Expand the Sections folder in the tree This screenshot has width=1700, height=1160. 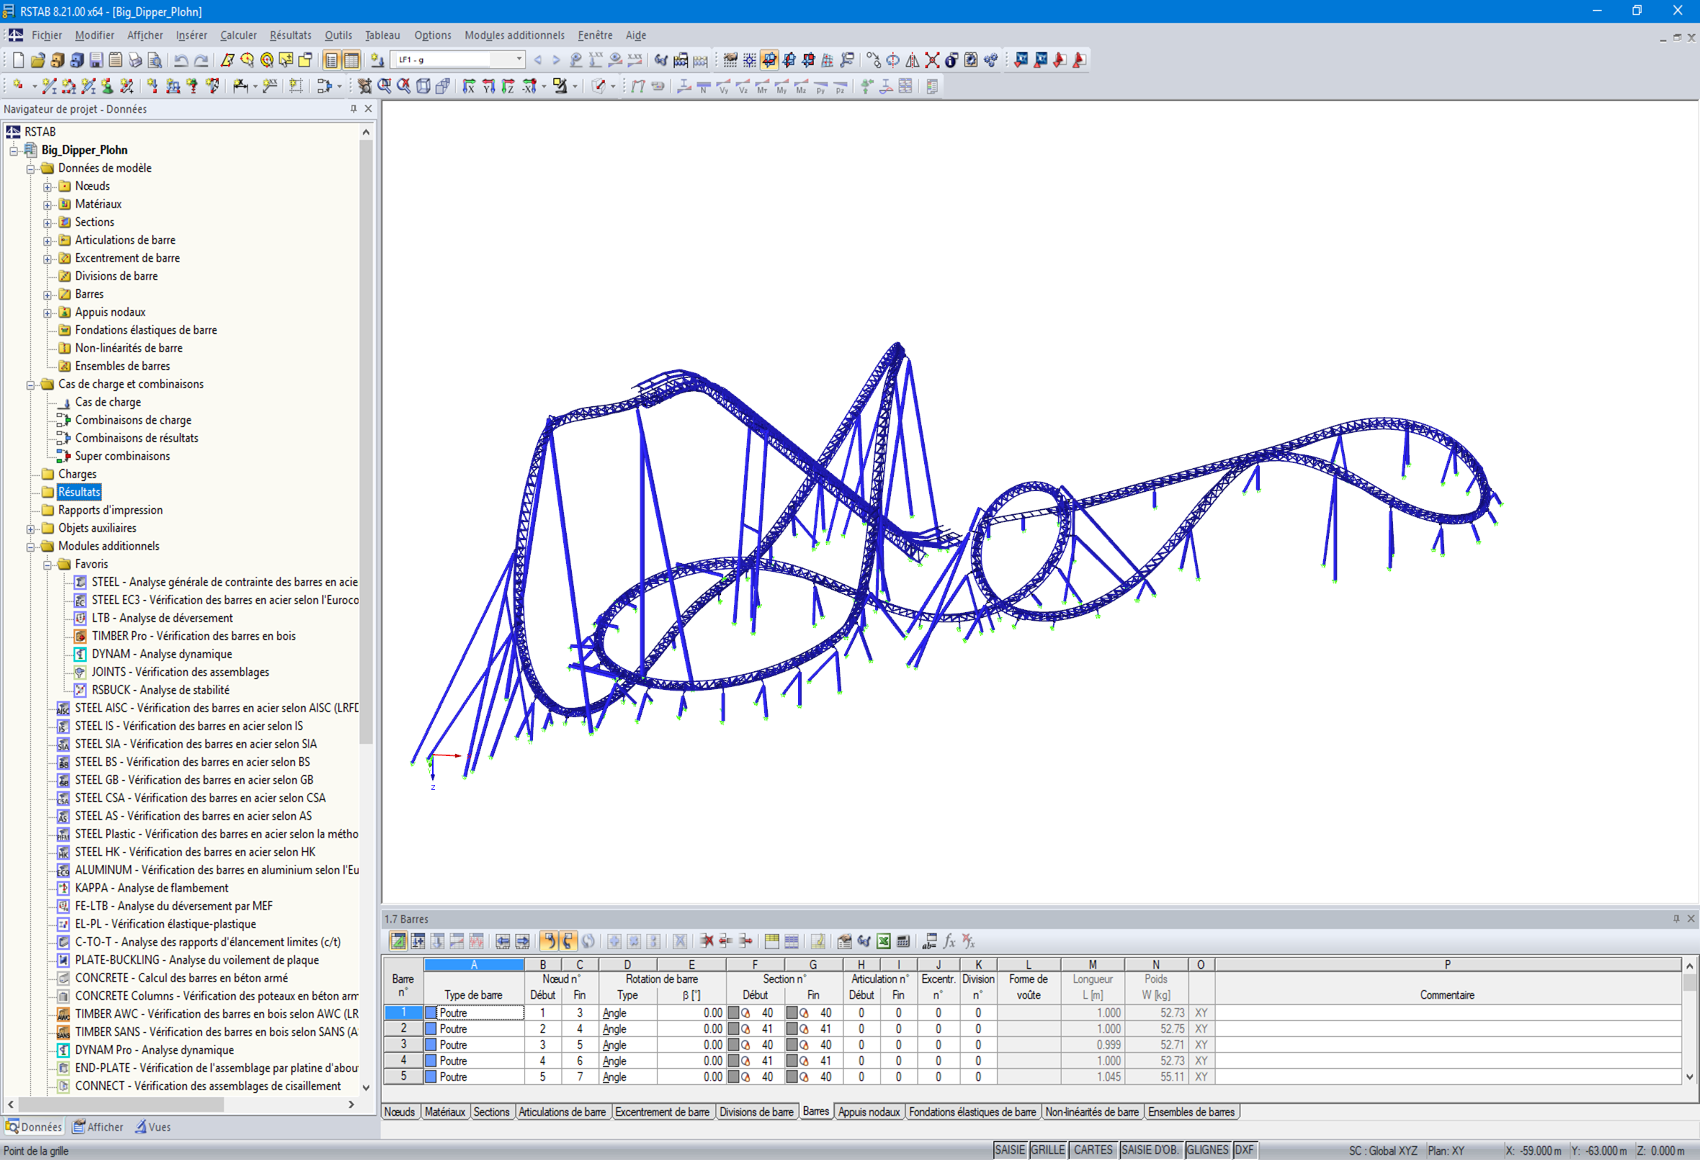pyautogui.click(x=48, y=222)
